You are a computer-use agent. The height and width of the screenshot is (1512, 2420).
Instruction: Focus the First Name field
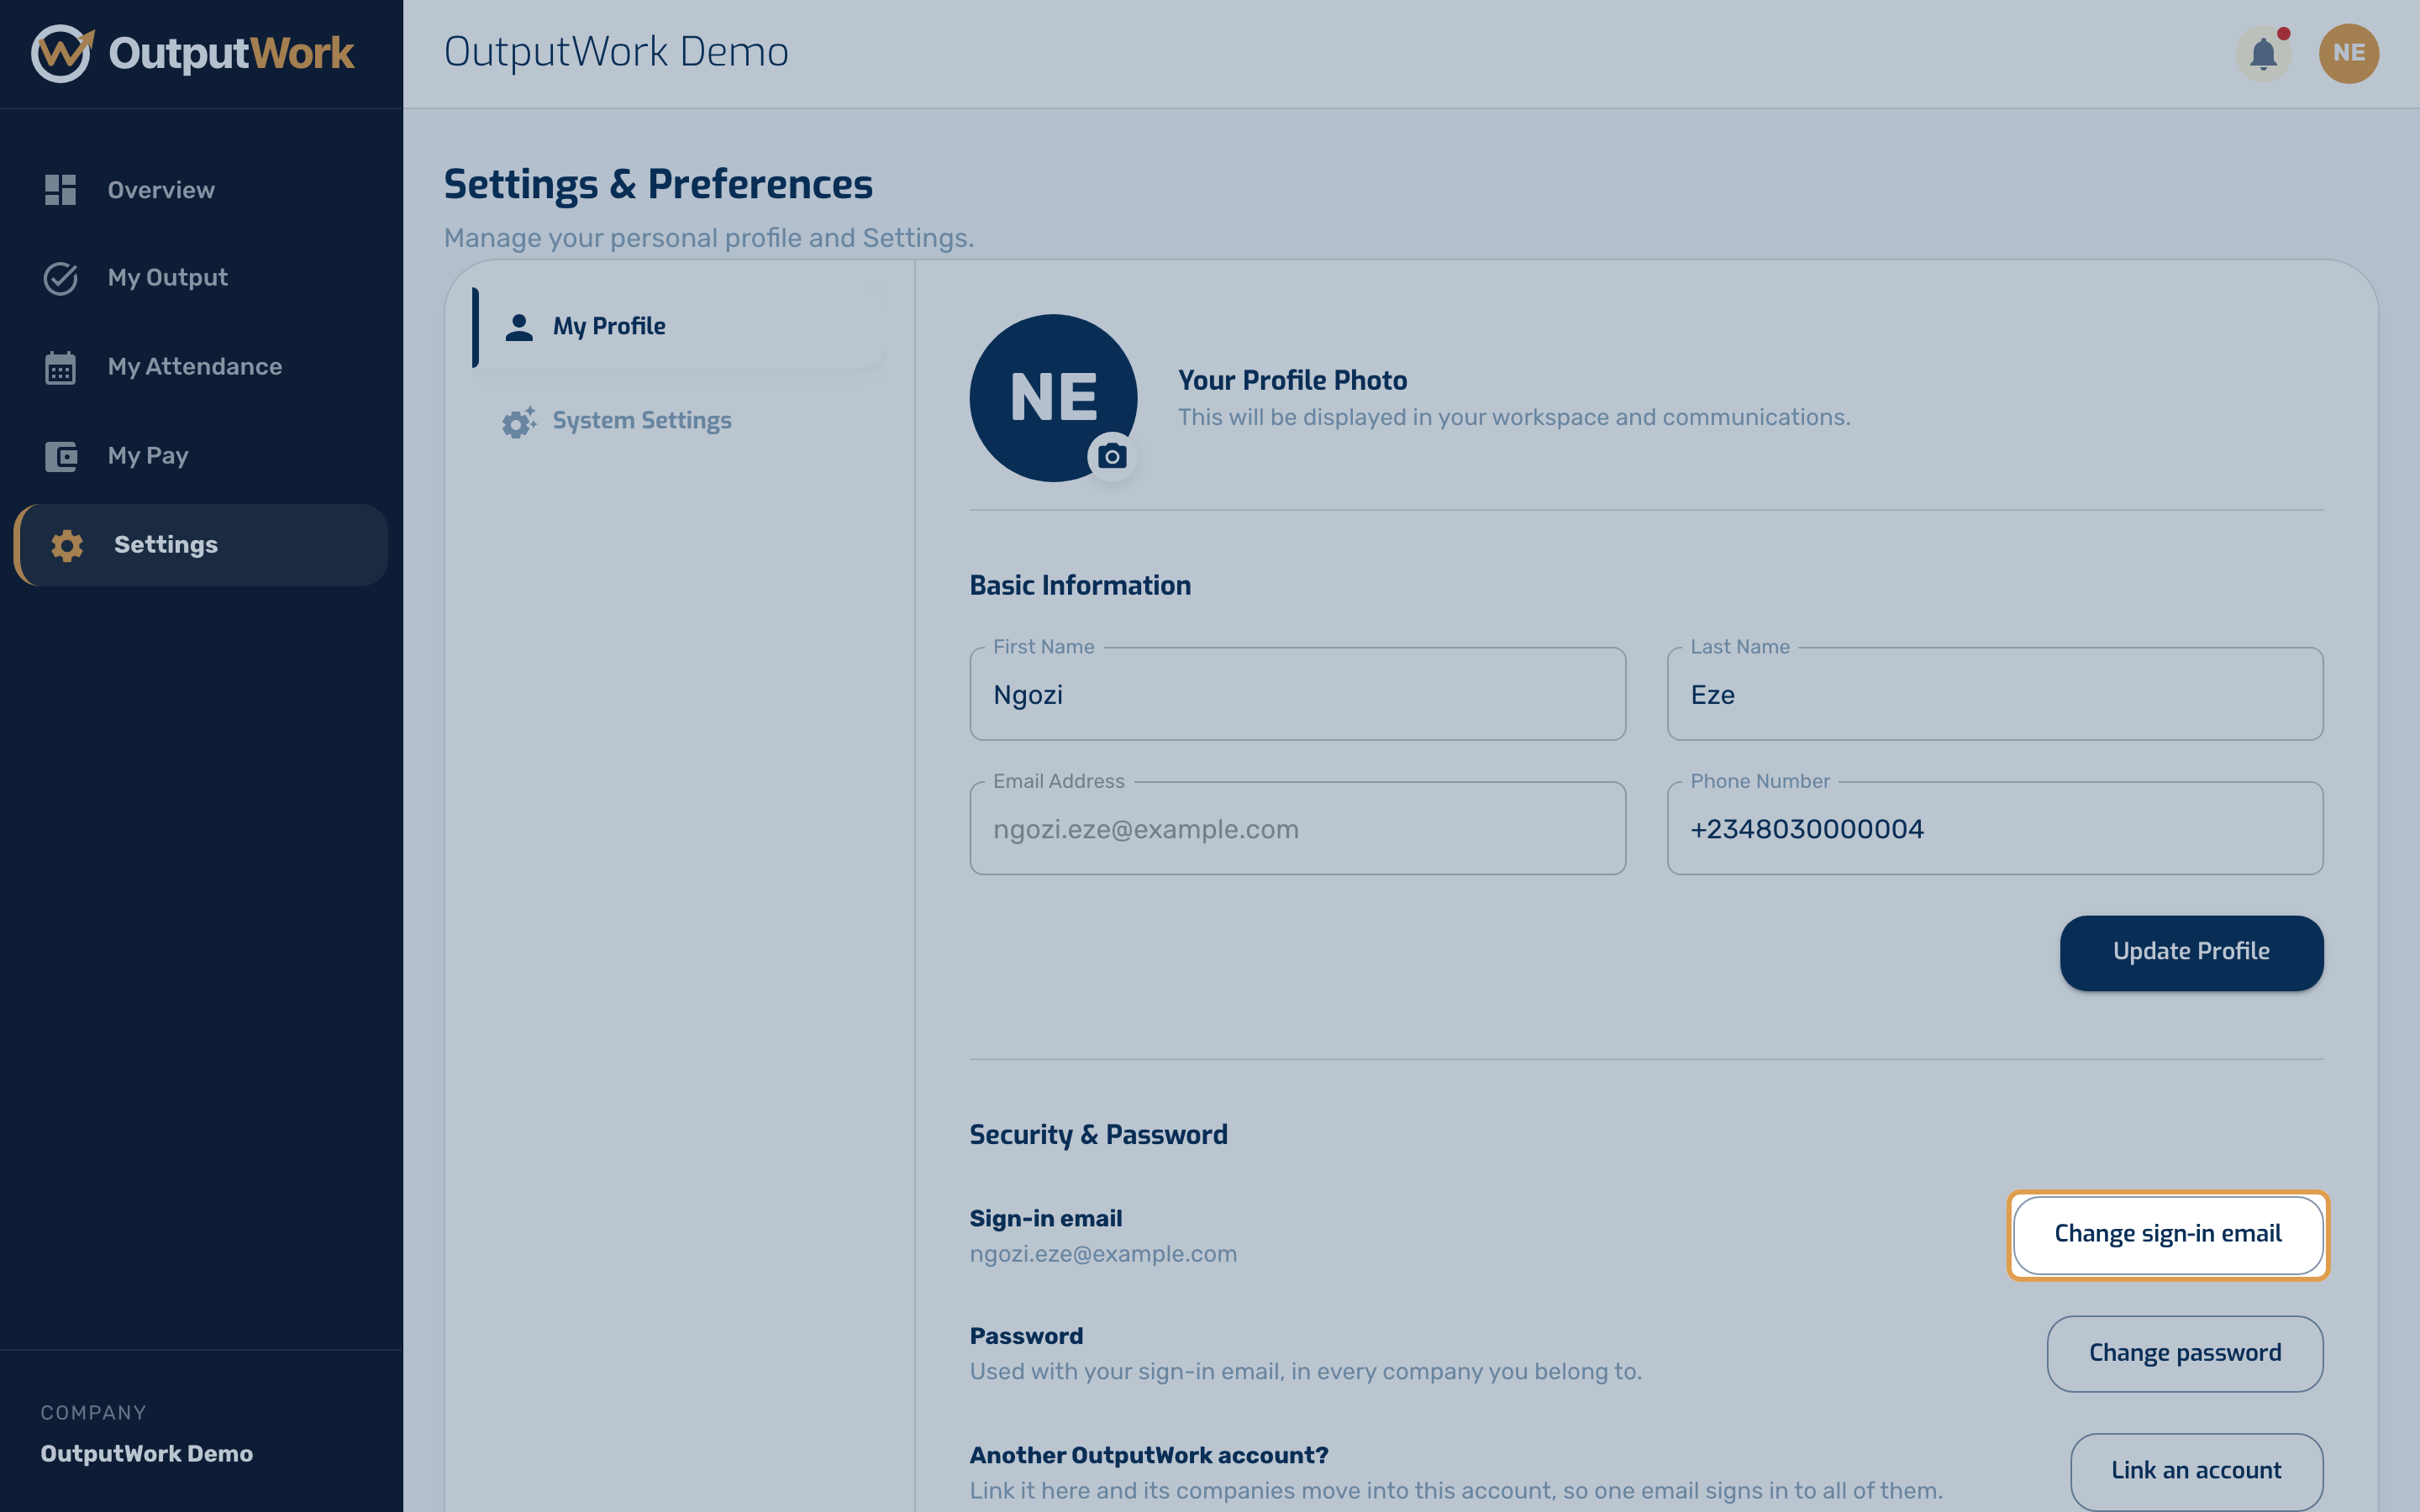(x=1297, y=694)
